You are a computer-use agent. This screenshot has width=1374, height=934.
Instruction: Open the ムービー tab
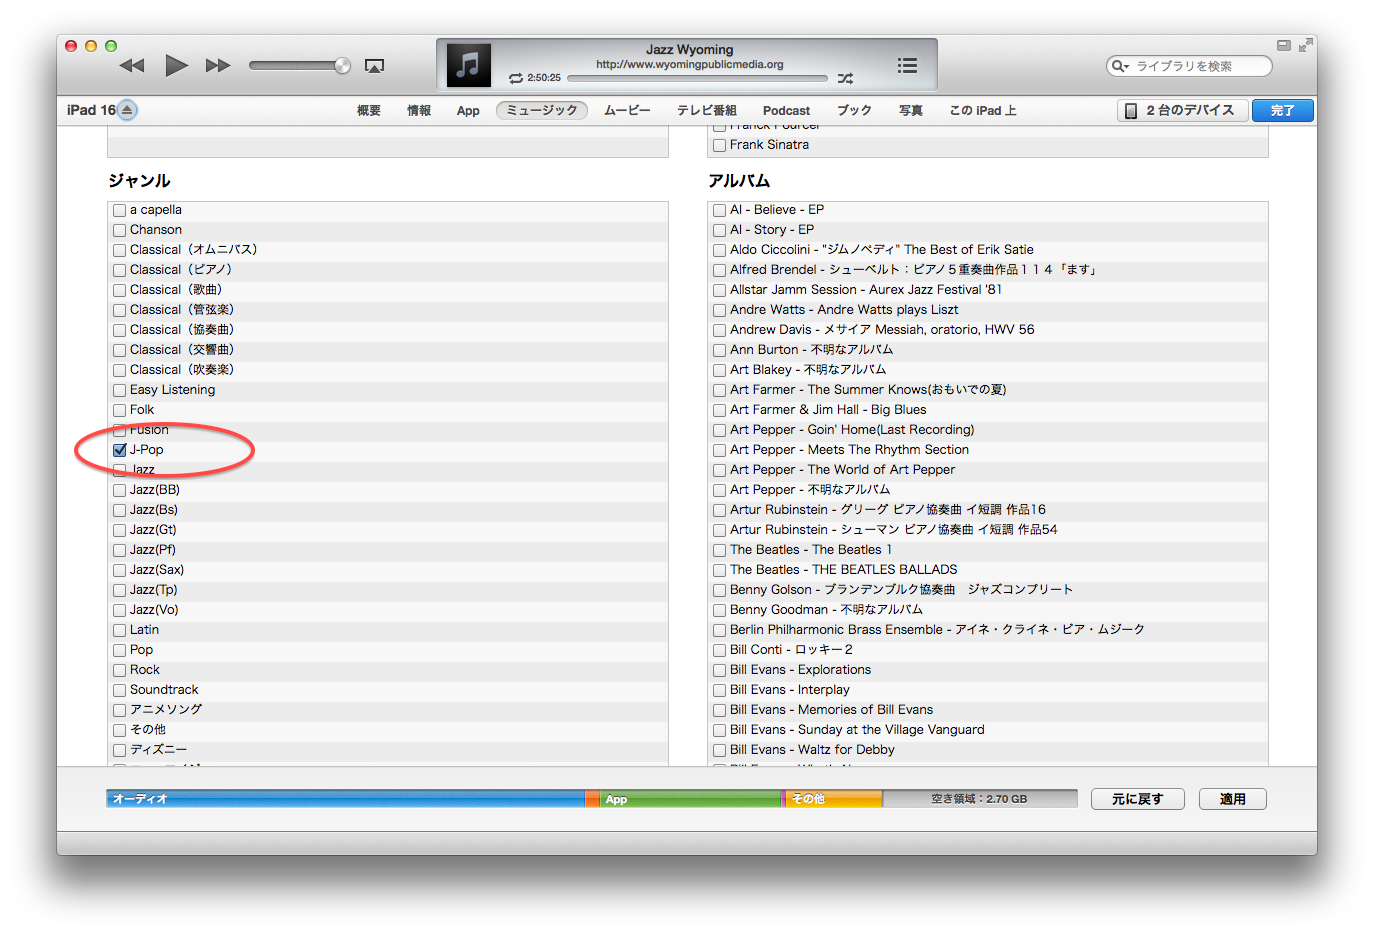(627, 111)
